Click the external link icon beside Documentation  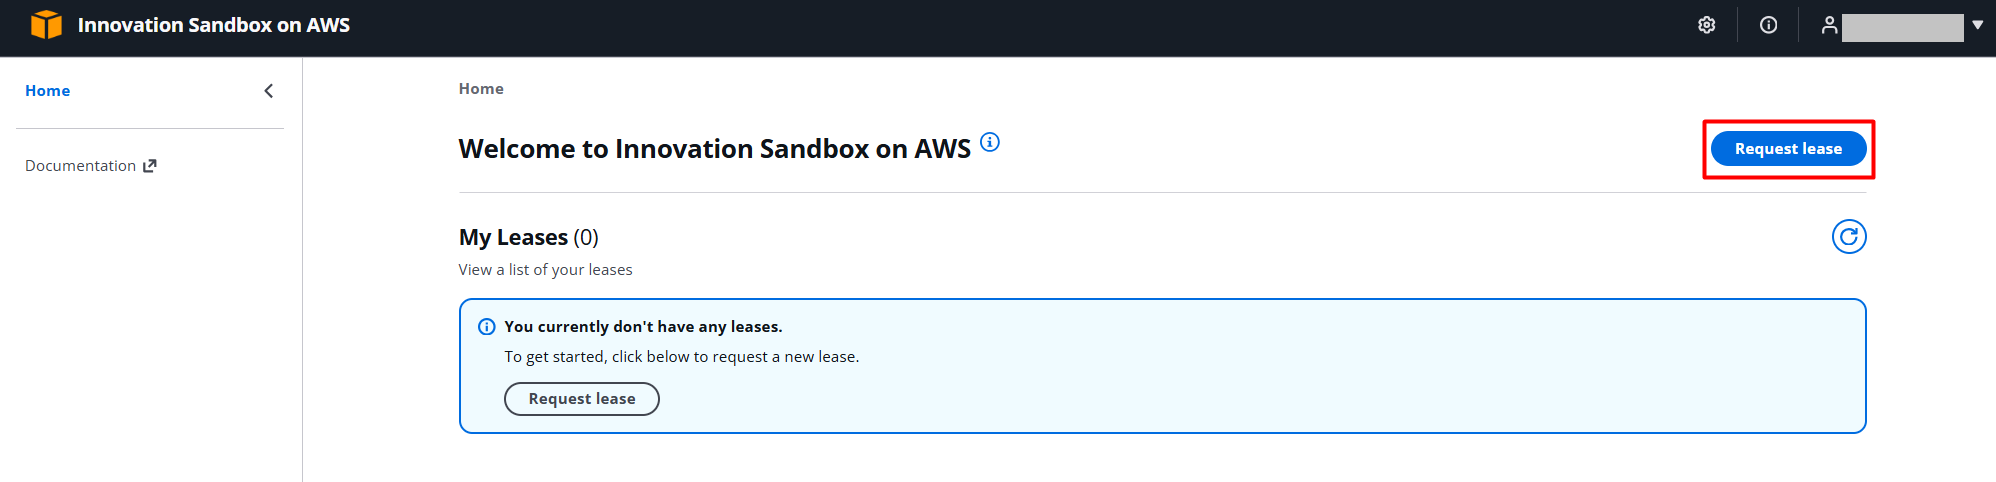[x=150, y=166]
